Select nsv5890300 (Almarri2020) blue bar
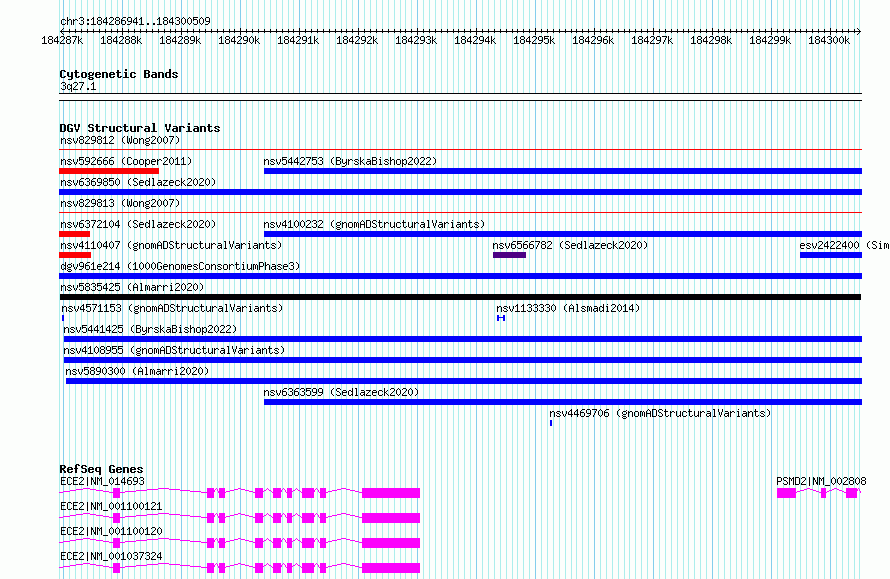 pyautogui.click(x=464, y=381)
